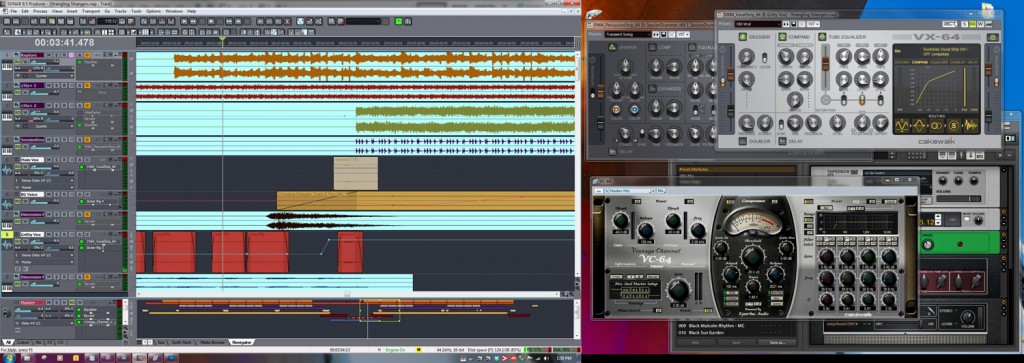Open the File menu in SONAR

[14, 11]
